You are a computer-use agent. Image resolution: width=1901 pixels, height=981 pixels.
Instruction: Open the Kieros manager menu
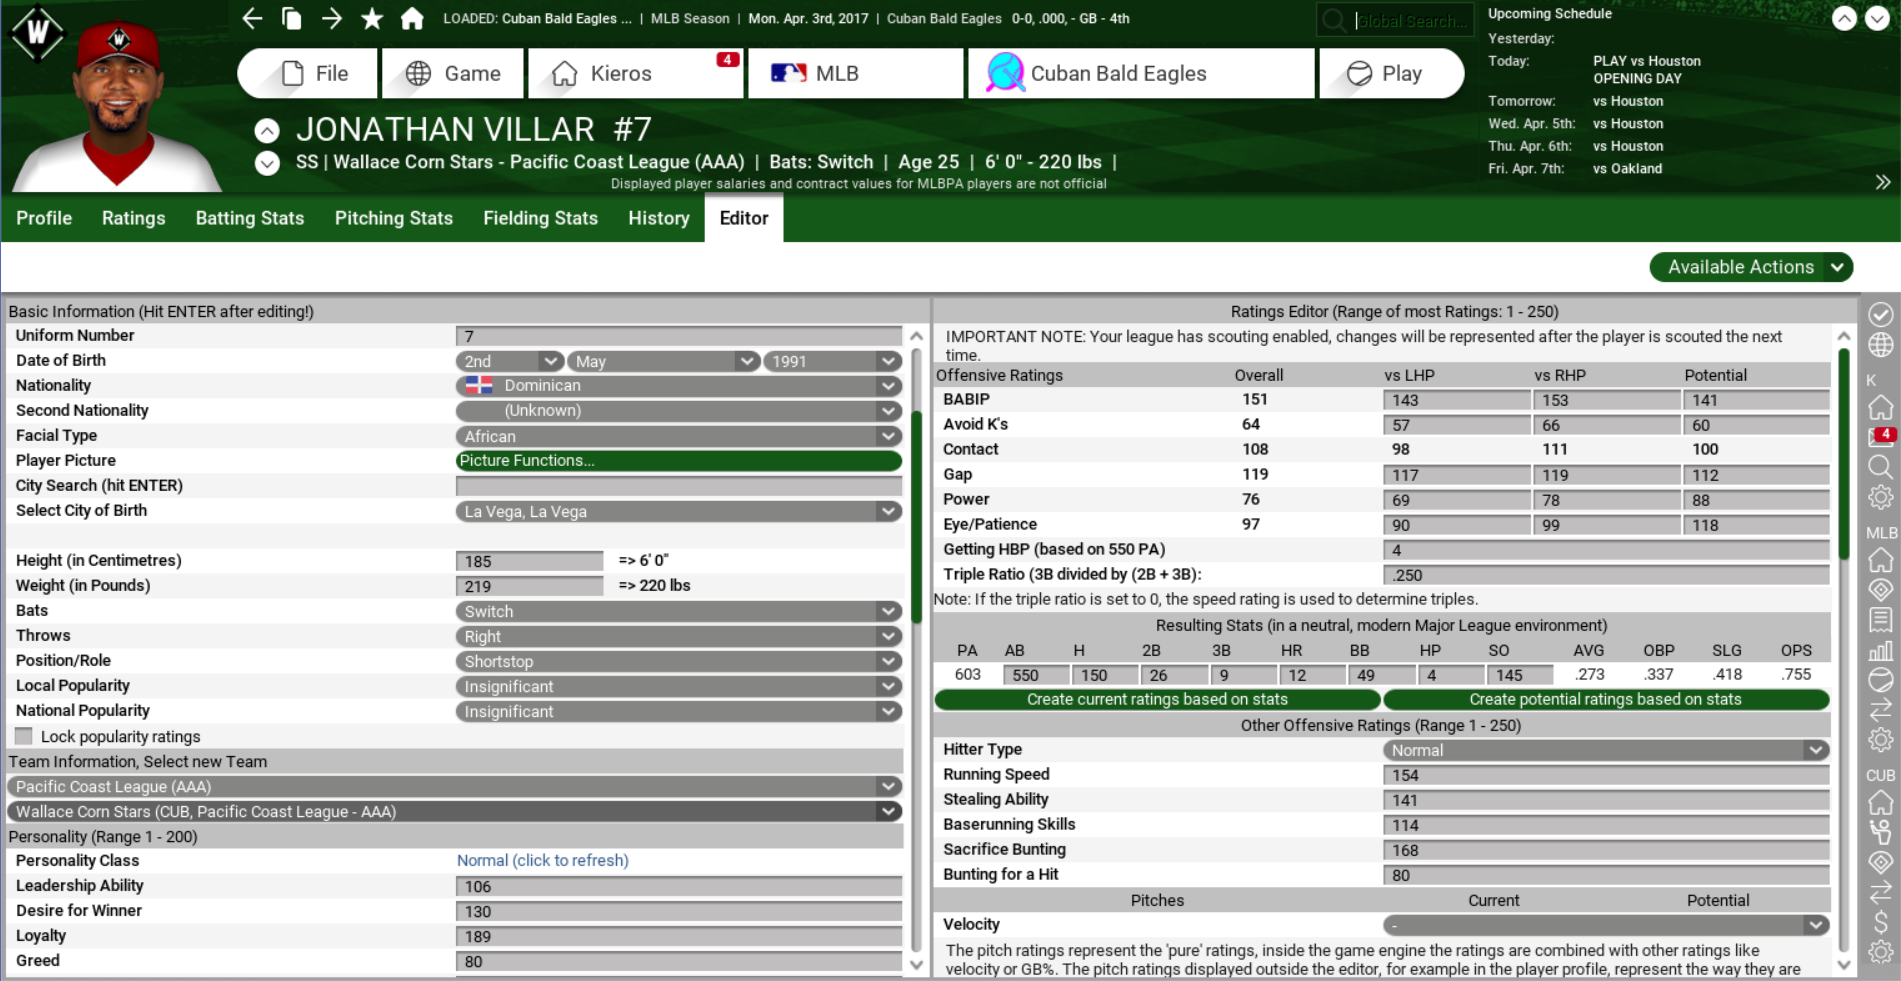click(636, 73)
